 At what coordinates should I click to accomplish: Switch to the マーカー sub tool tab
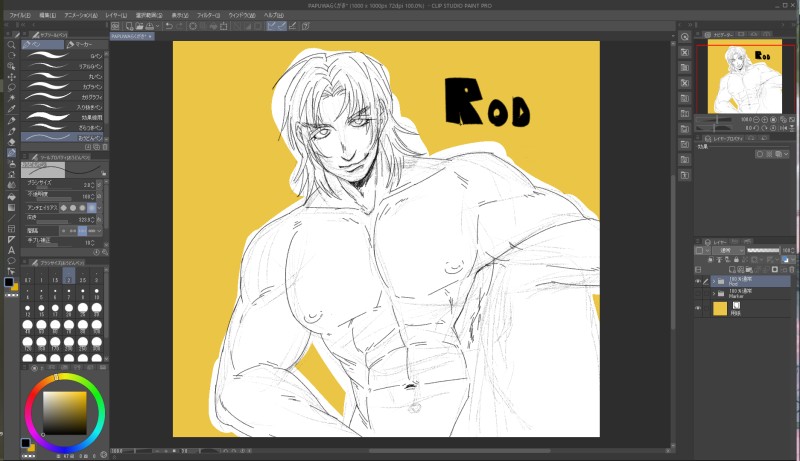click(86, 44)
